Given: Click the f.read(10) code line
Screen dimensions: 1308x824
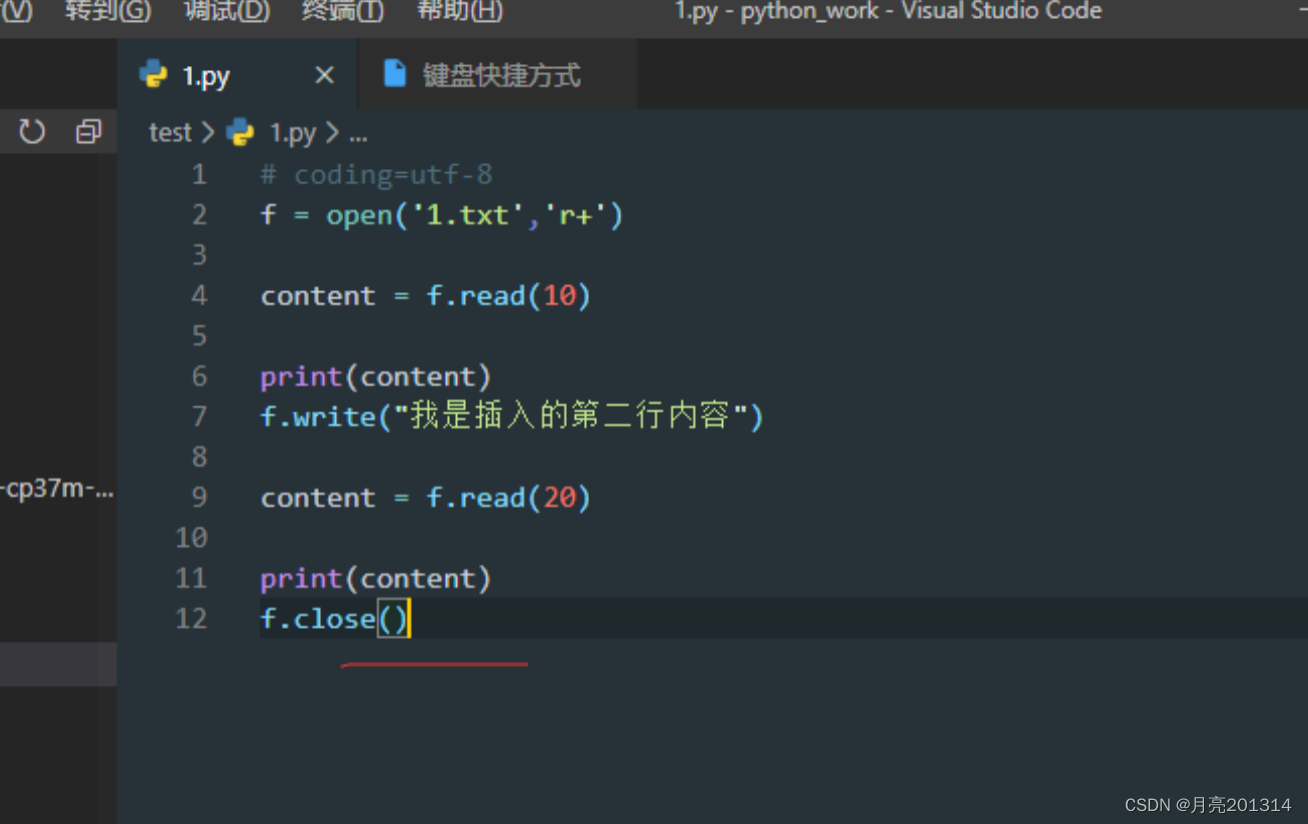Looking at the screenshot, I should (x=426, y=296).
